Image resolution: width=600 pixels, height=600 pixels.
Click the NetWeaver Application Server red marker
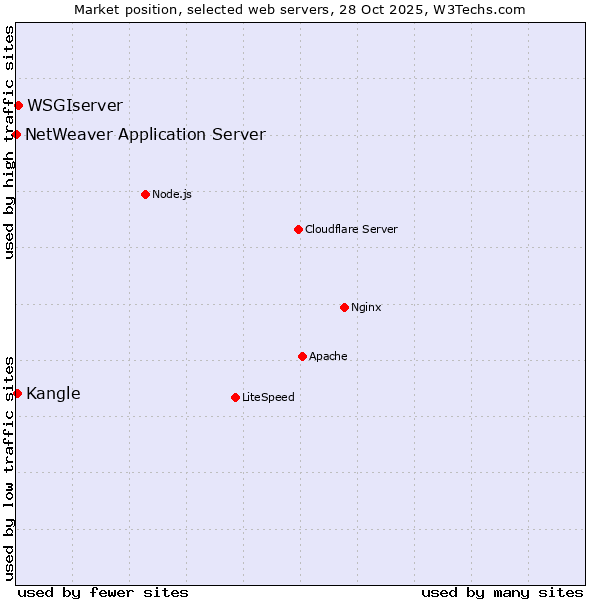click(17, 134)
